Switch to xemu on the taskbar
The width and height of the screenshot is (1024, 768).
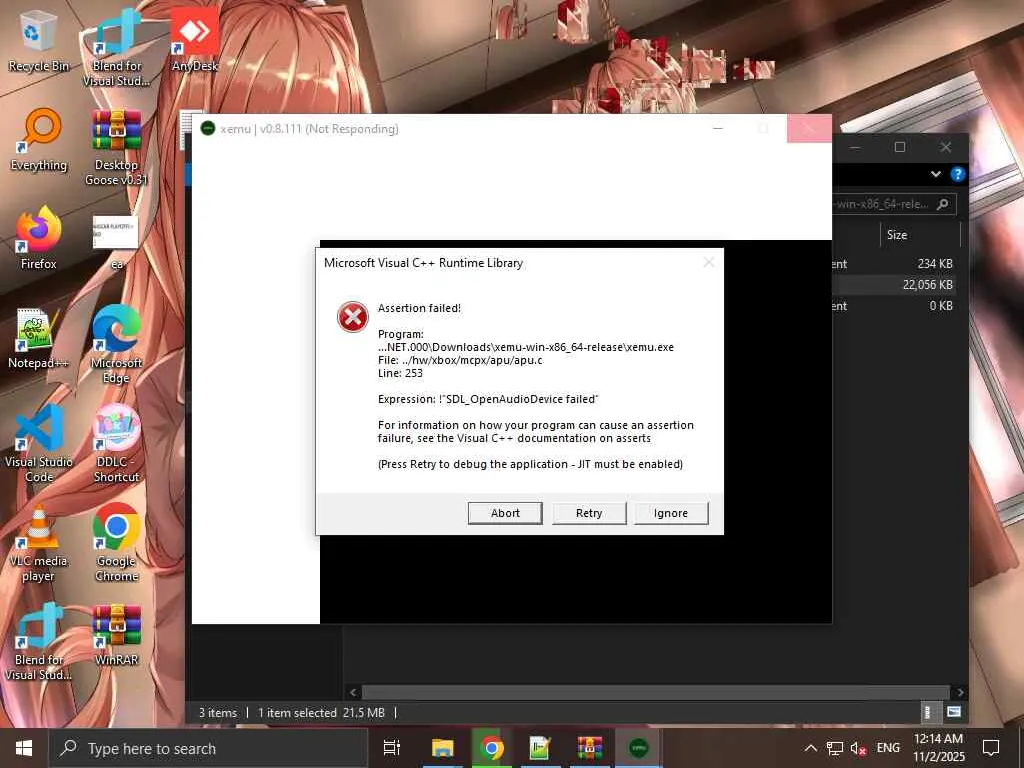coord(638,748)
